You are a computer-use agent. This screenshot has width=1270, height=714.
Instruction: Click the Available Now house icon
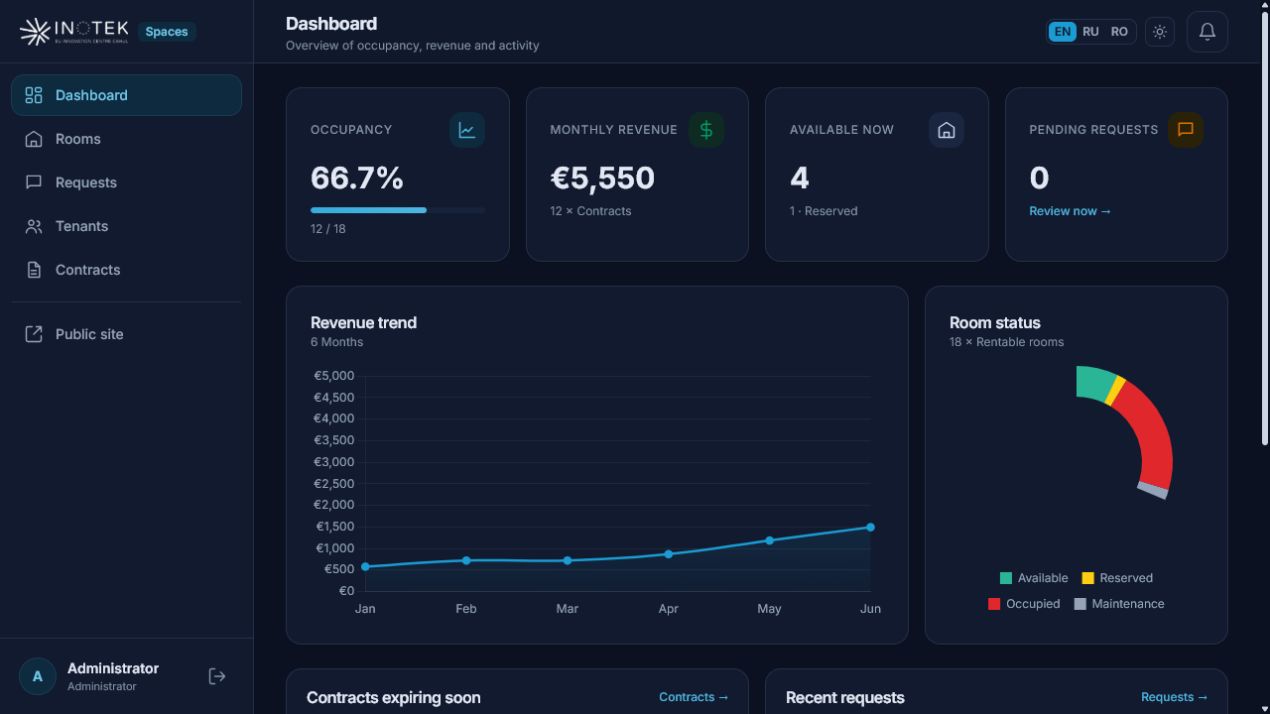[946, 130]
